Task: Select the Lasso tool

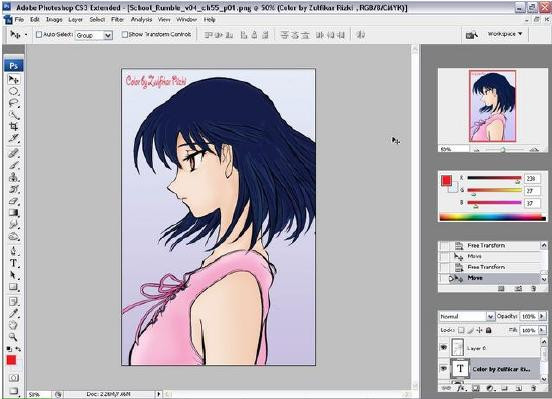Action: [x=14, y=103]
